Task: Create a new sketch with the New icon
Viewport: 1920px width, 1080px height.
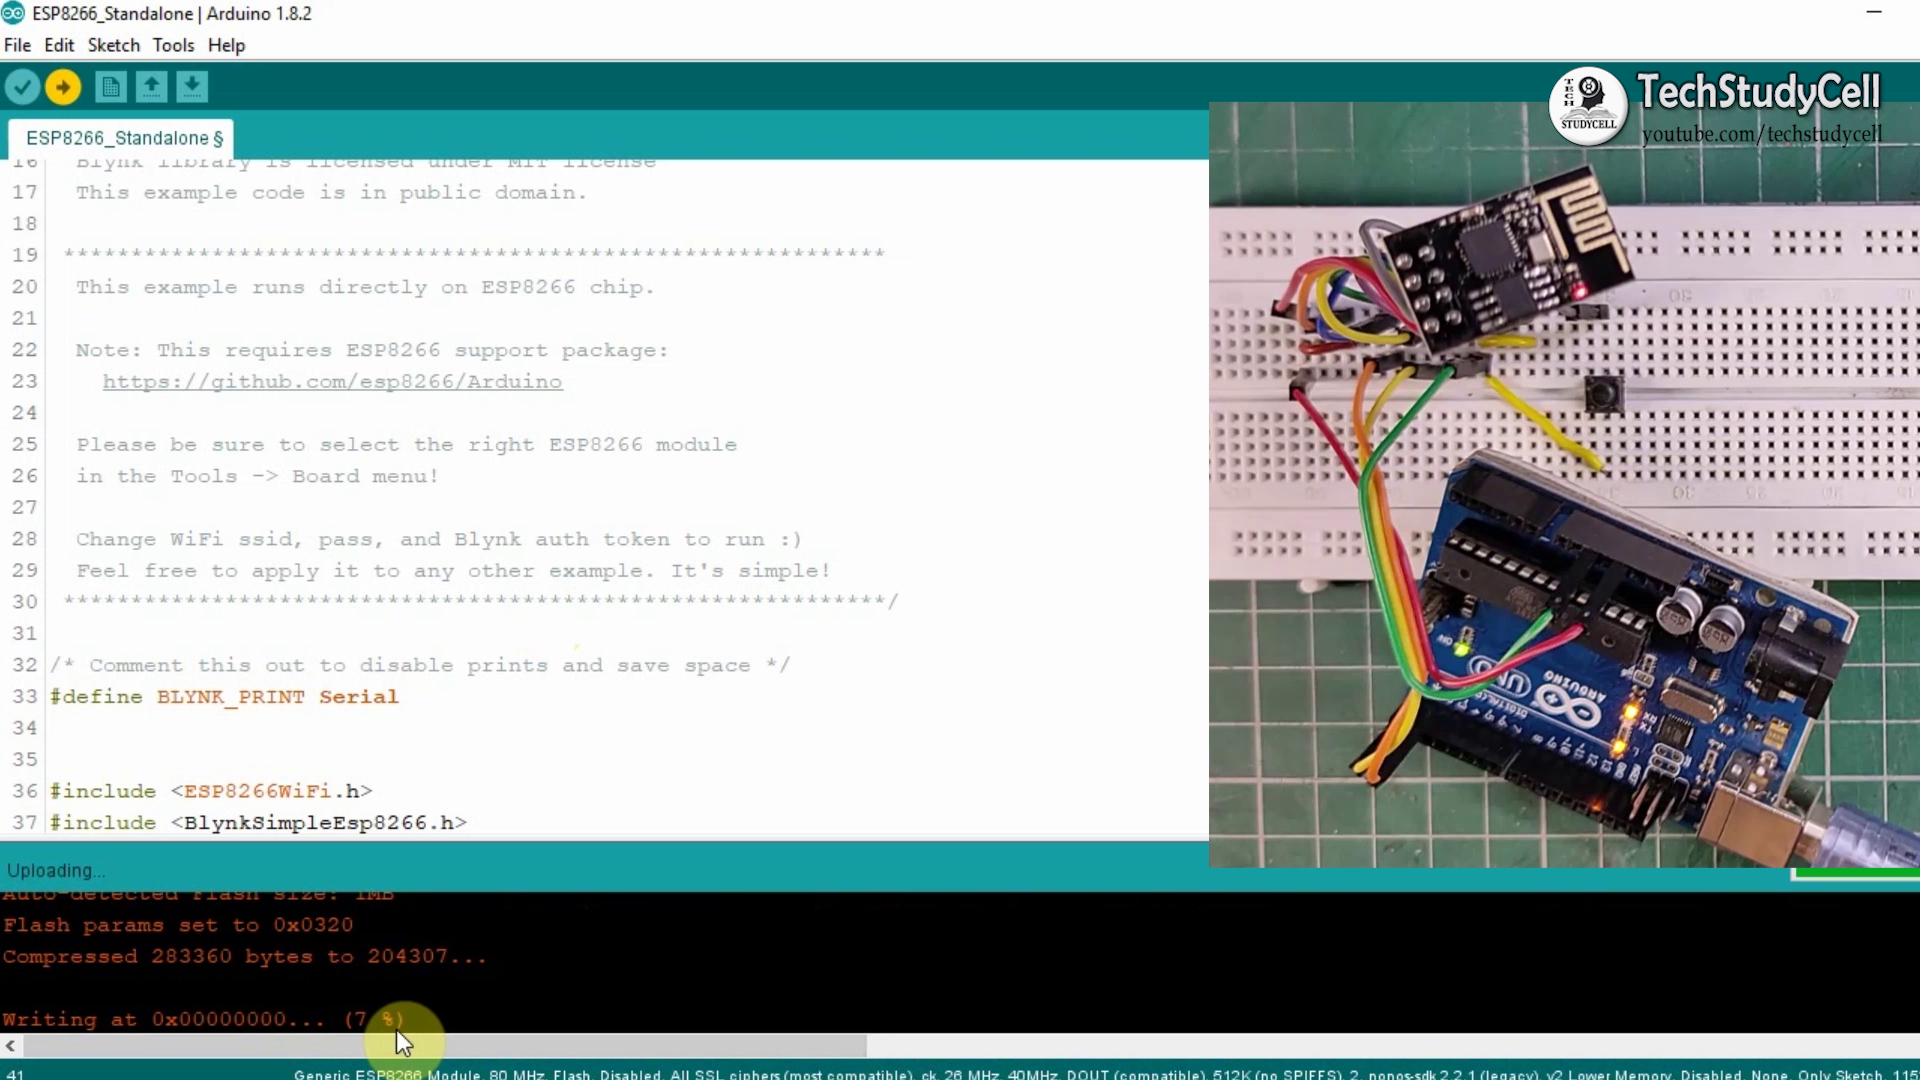Action: click(110, 87)
